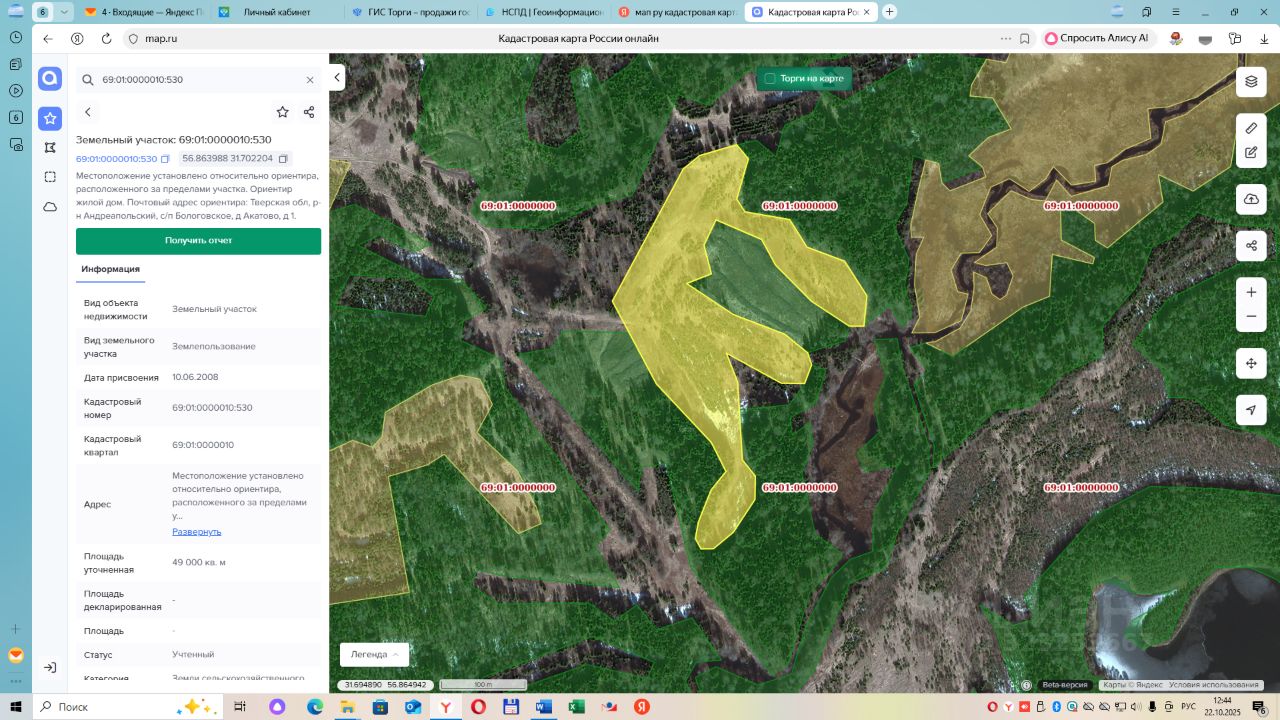Viewport: 1280px width, 720px height.
Task: Select the ruler measurement tool
Action: (x=1251, y=129)
